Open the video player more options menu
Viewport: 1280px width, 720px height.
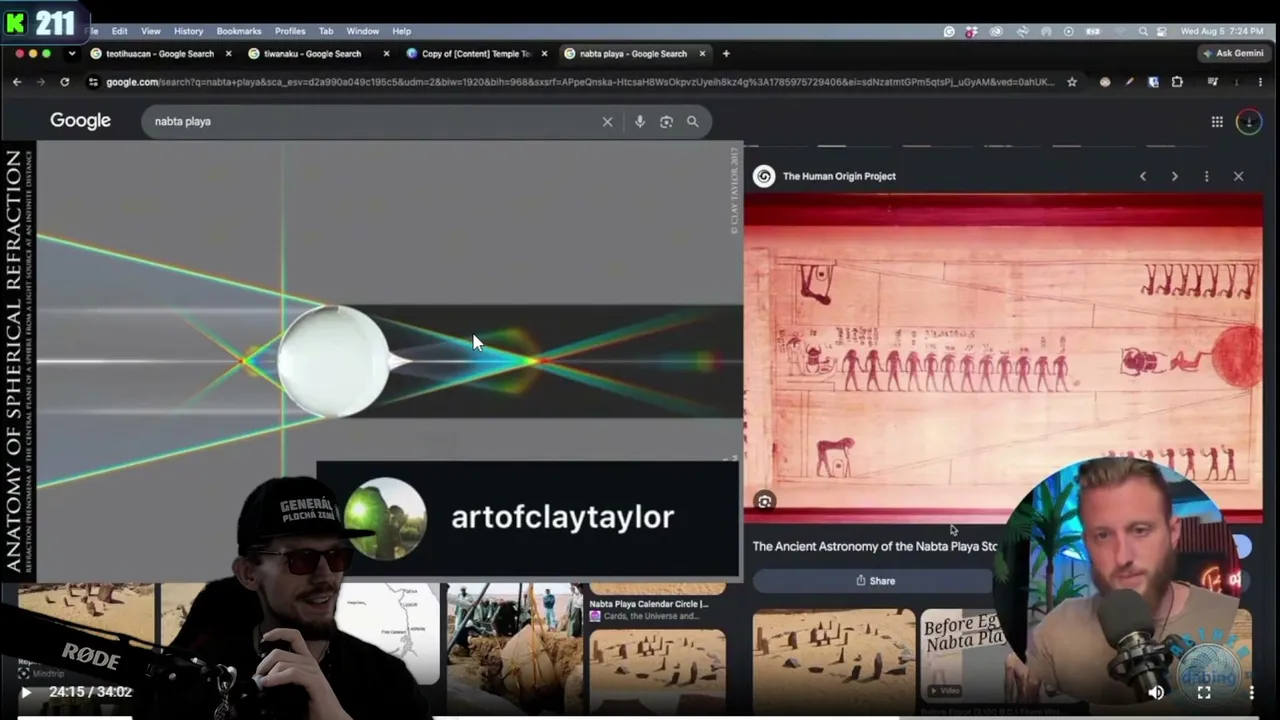(x=1251, y=692)
